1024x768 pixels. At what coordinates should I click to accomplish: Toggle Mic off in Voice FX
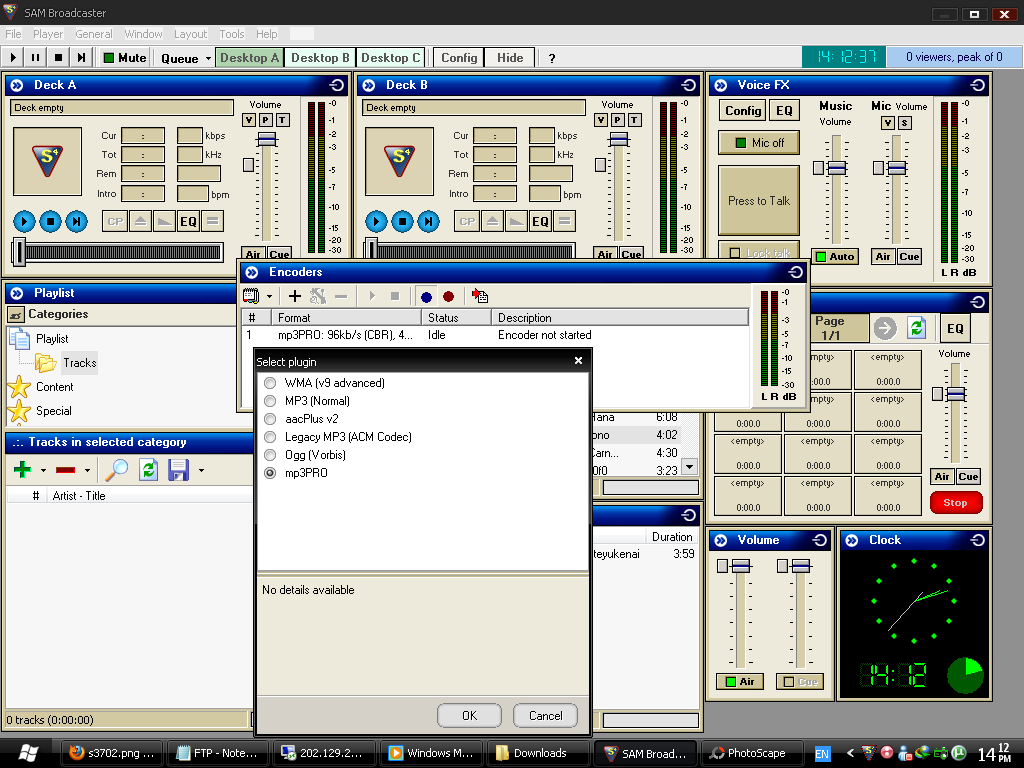click(759, 142)
